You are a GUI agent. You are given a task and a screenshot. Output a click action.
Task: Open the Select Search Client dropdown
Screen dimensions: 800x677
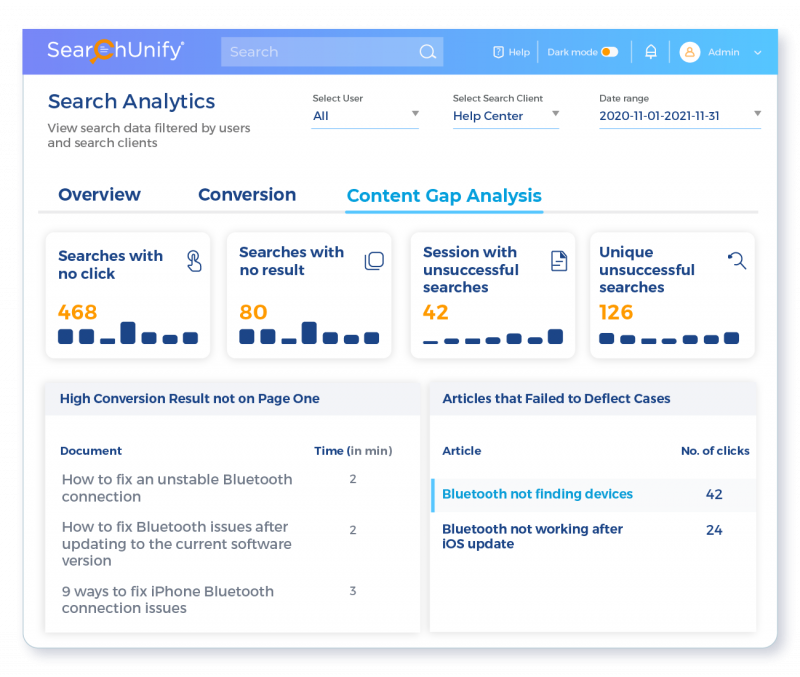[x=506, y=116]
